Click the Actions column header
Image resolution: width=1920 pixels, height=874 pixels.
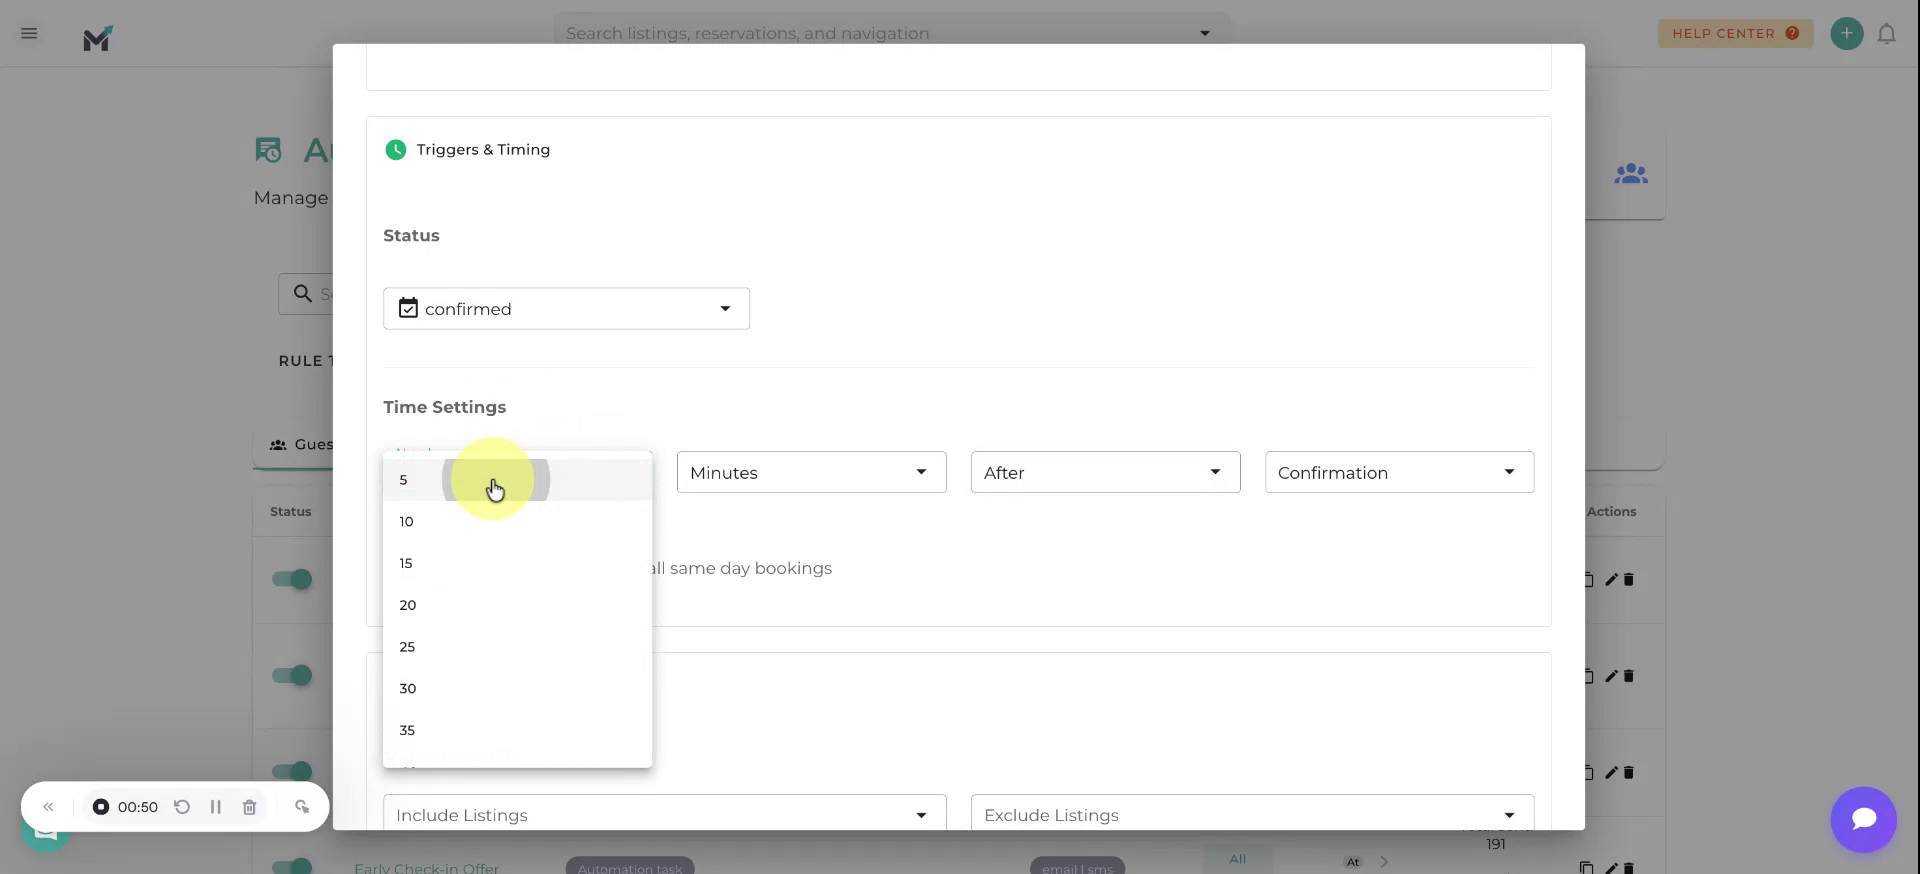(x=1611, y=512)
